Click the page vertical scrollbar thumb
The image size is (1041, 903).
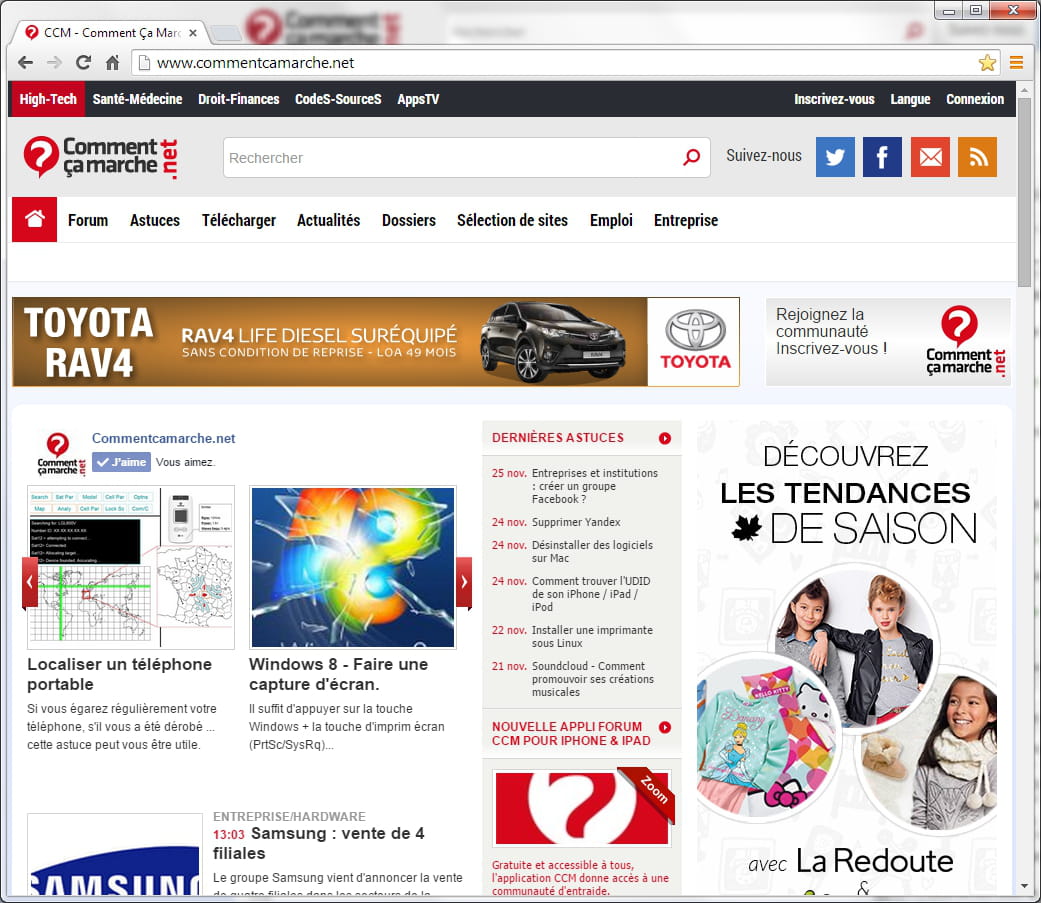[x=1024, y=193]
